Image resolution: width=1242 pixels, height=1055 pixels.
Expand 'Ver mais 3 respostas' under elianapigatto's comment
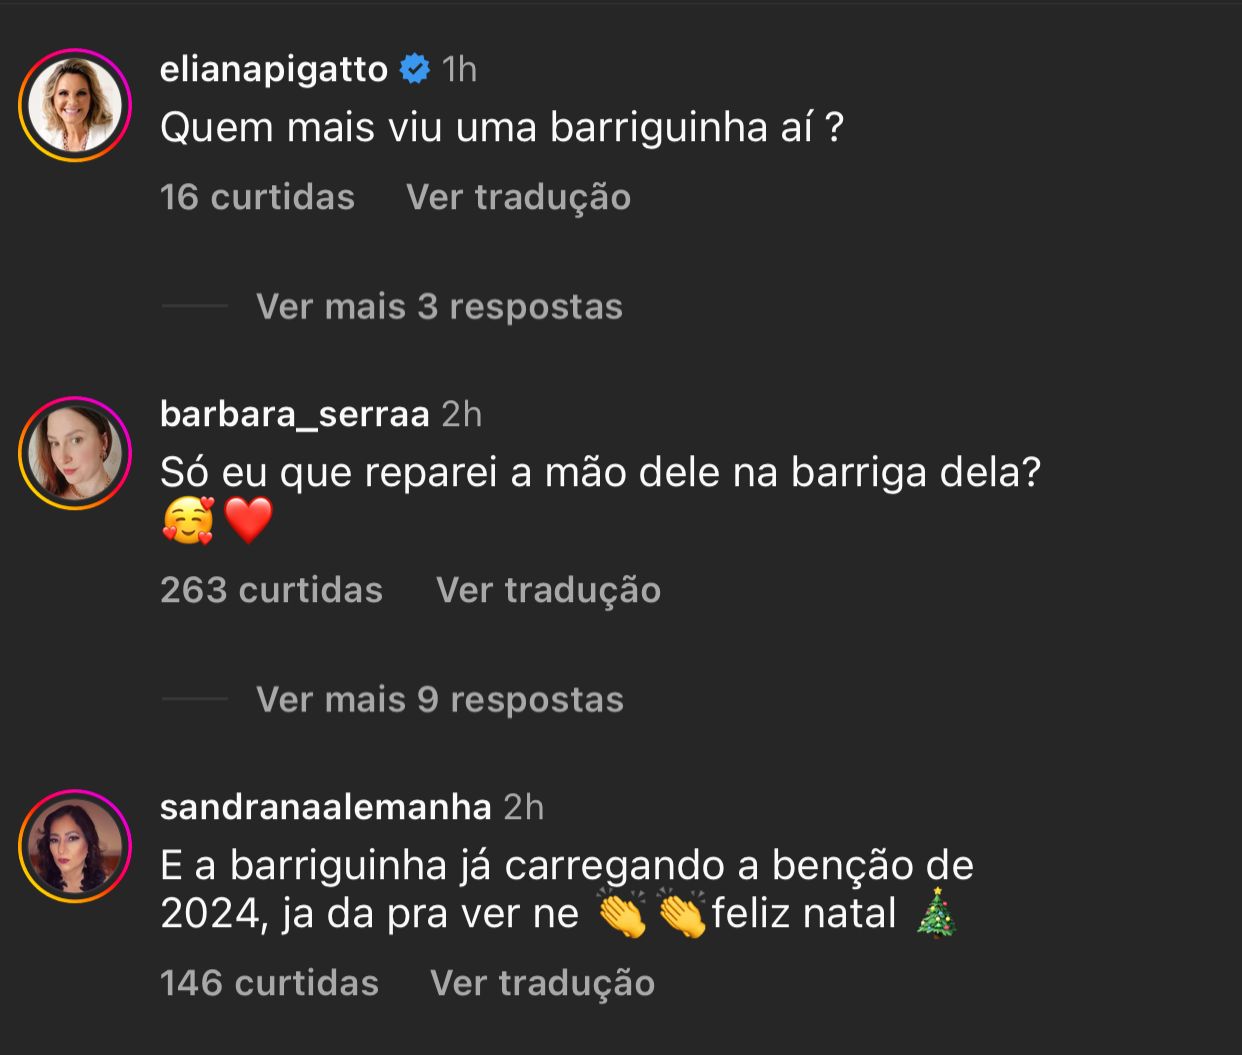[438, 306]
